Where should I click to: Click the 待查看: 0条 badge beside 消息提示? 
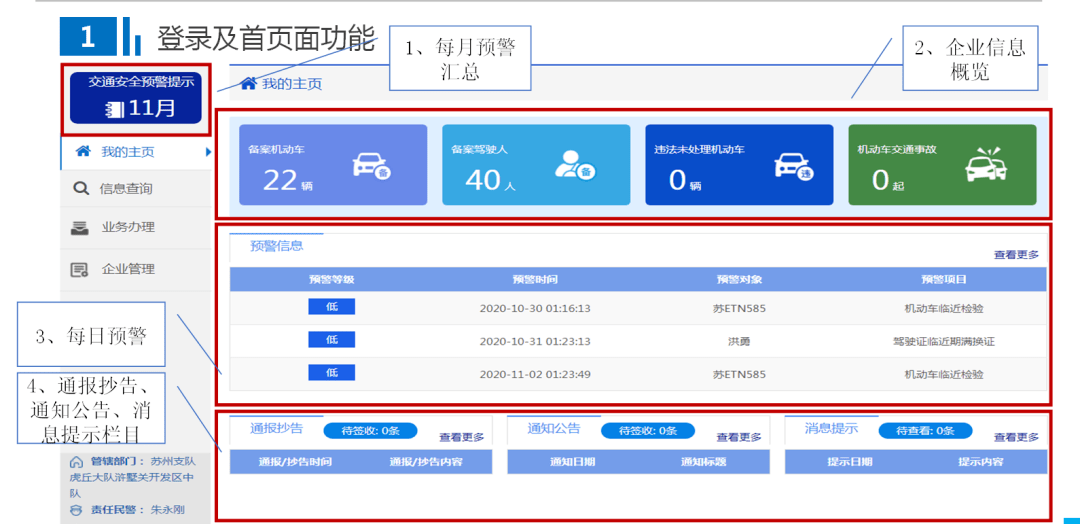coord(925,431)
